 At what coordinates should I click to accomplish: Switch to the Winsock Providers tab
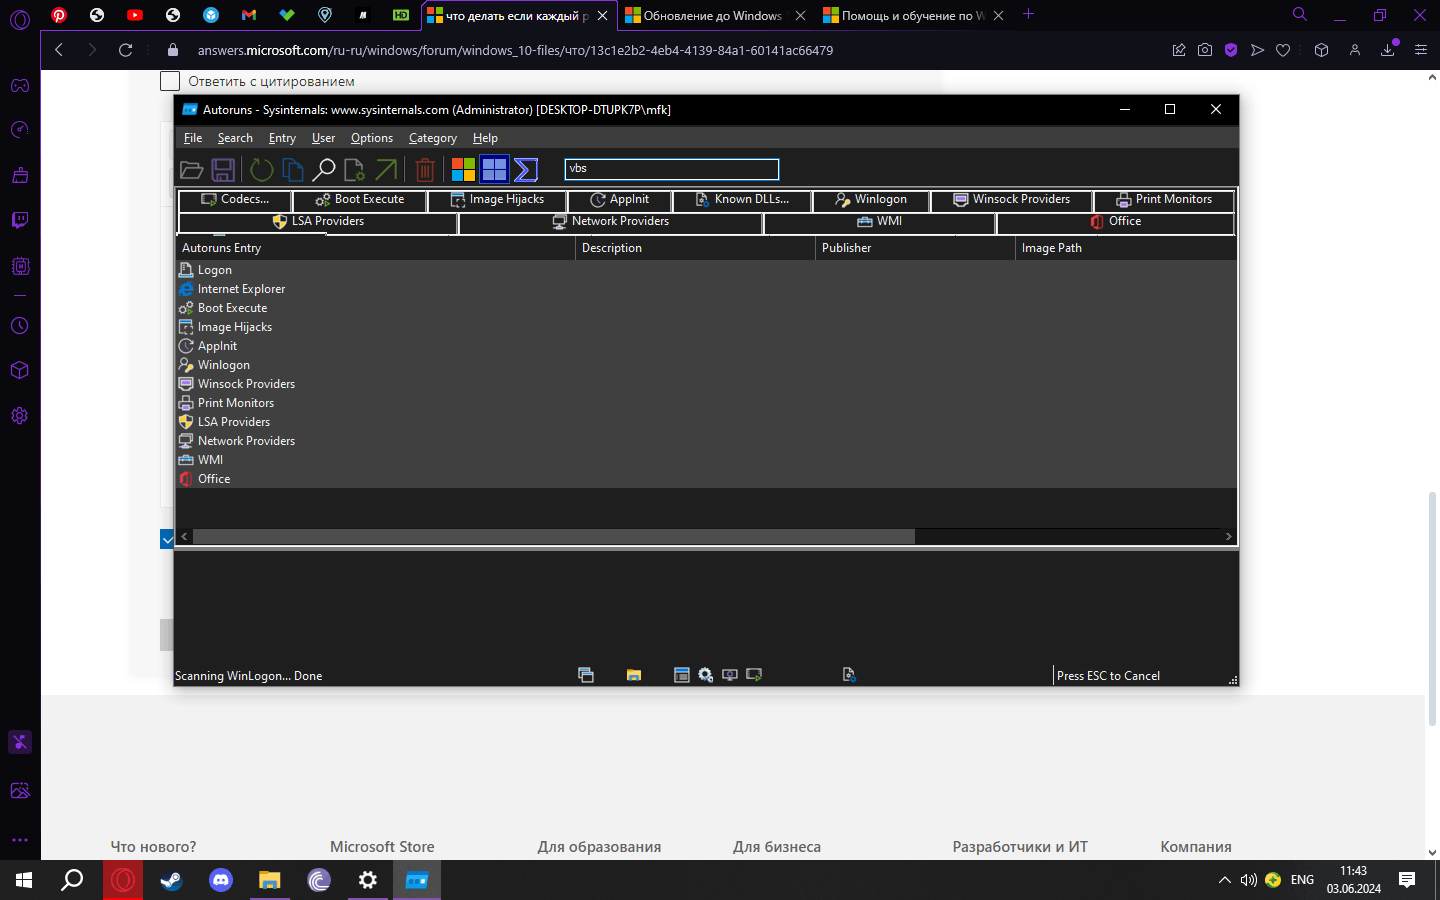(x=1011, y=200)
